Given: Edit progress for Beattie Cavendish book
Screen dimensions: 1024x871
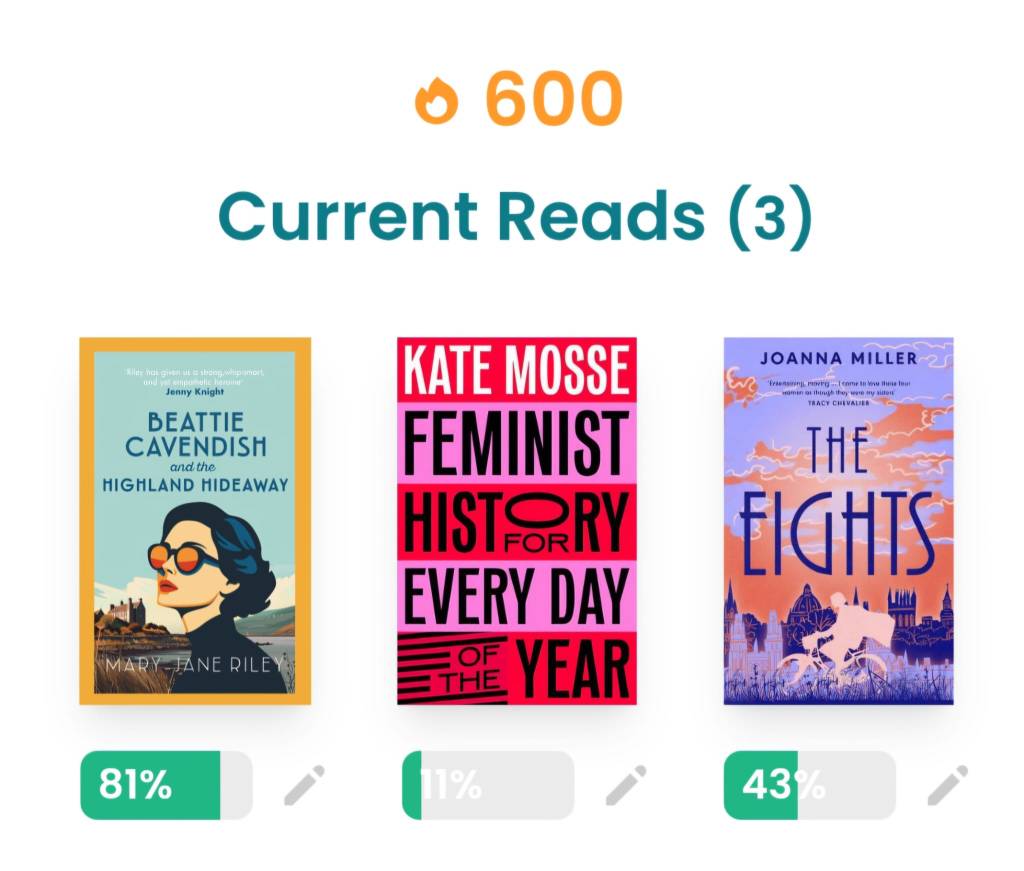Looking at the screenshot, I should click(x=304, y=785).
